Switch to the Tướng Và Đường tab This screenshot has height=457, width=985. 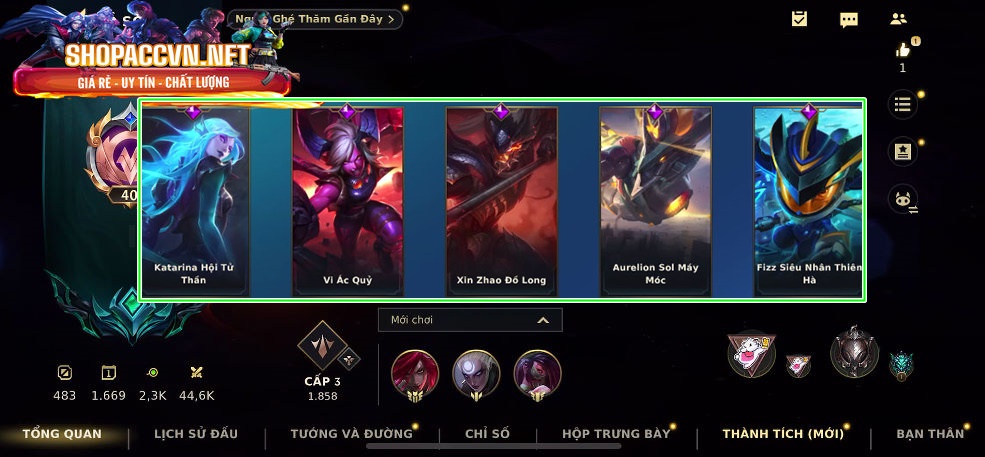(351, 434)
